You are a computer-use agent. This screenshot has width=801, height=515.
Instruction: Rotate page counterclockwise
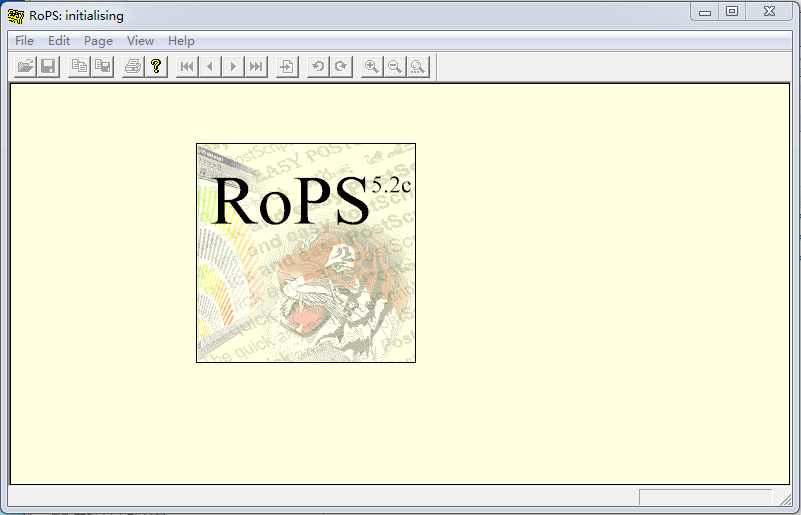(x=318, y=66)
